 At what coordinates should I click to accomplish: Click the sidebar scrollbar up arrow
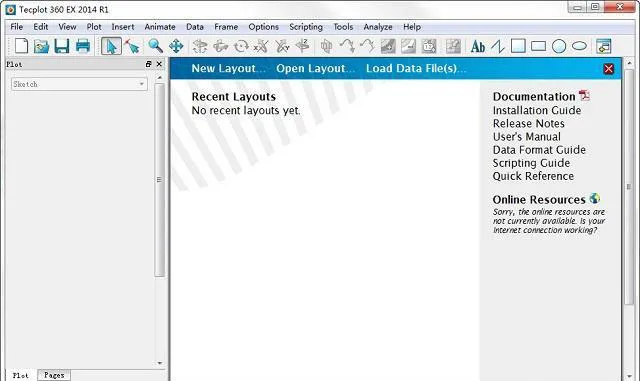tap(160, 78)
